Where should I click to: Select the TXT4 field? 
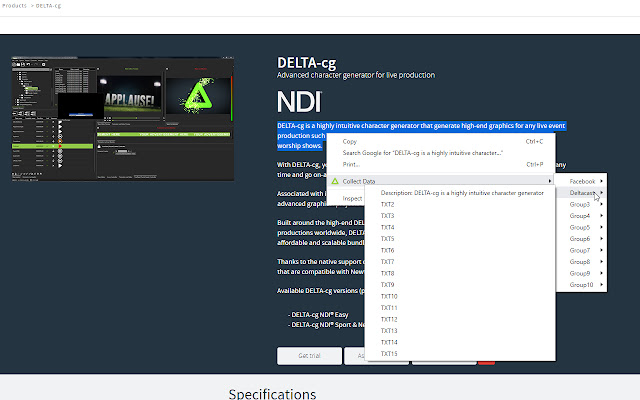pos(460,227)
